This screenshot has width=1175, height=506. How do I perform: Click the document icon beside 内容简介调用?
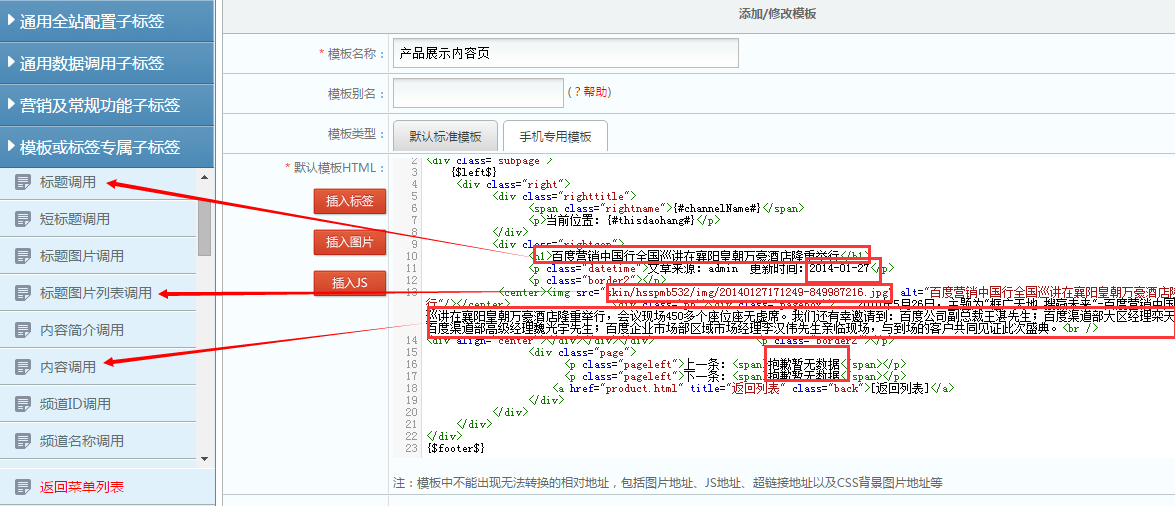[x=22, y=330]
